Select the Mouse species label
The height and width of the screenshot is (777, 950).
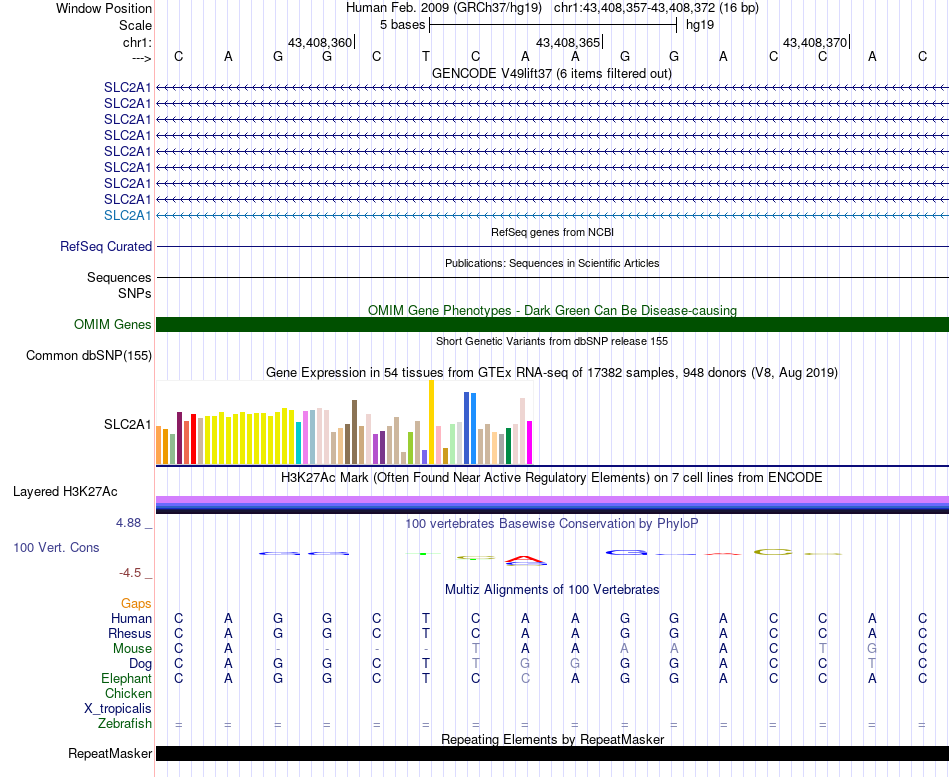132,649
